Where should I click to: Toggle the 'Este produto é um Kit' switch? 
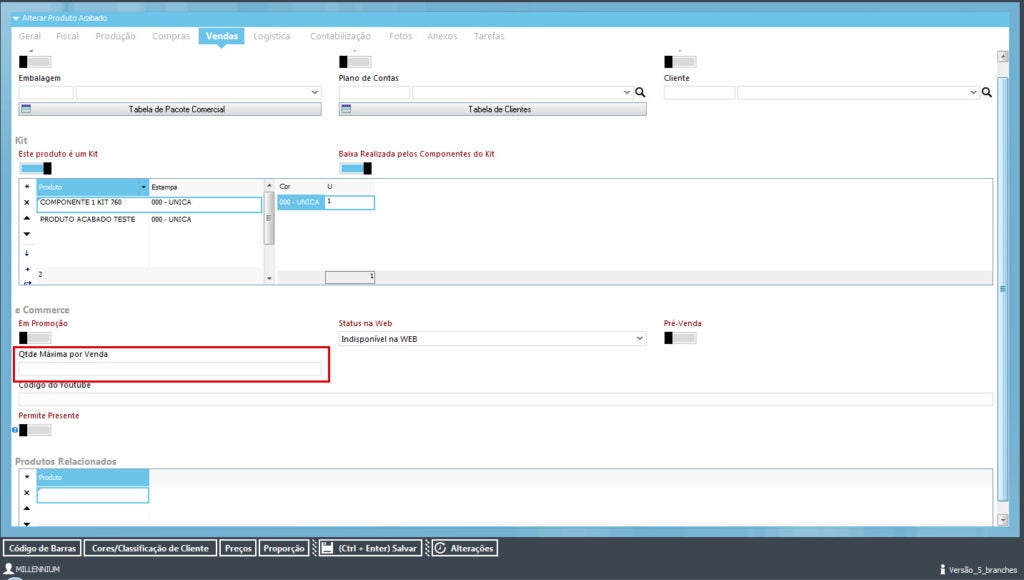coord(35,168)
